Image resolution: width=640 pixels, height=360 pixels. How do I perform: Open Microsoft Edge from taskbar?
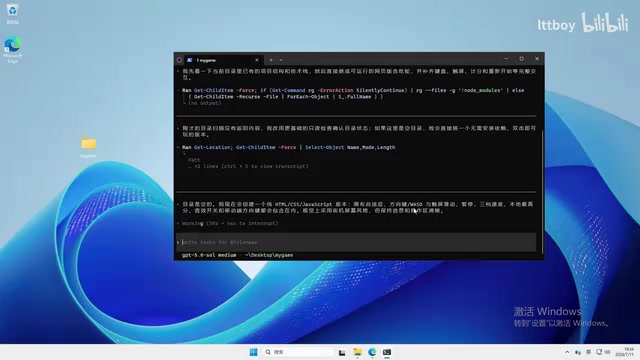click(372, 352)
